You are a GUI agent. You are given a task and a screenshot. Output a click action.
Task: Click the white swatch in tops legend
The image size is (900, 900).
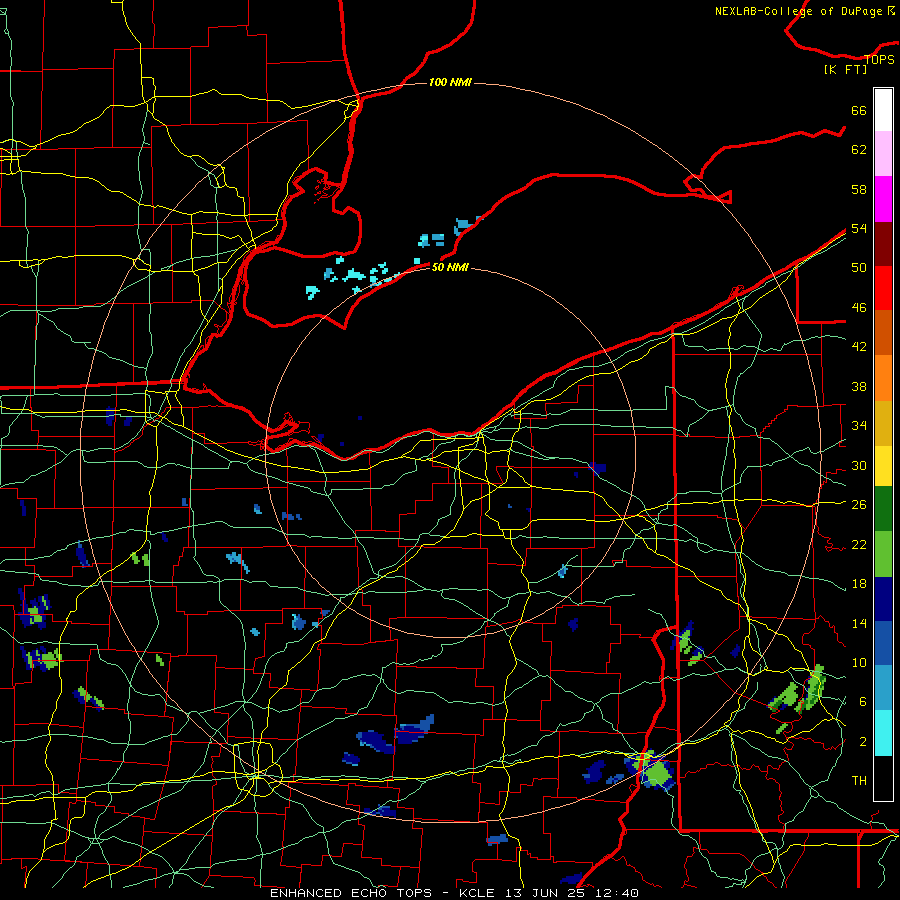pyautogui.click(x=883, y=110)
